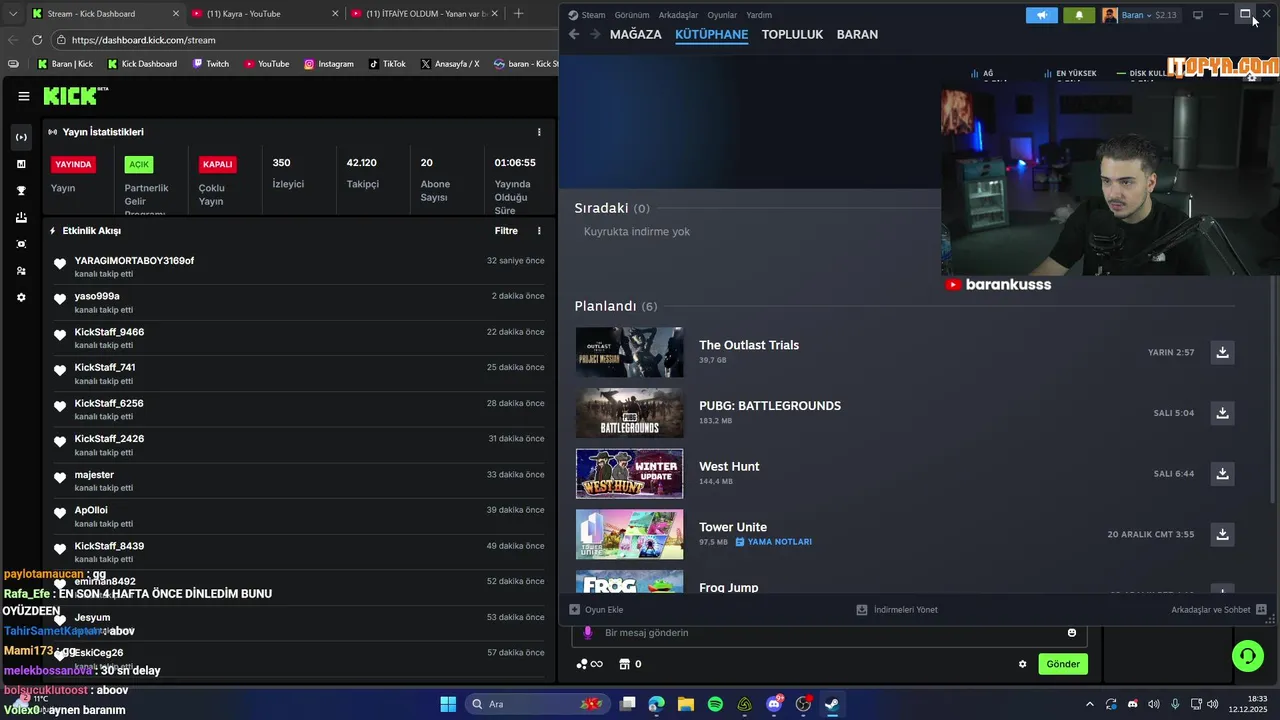1280x720 pixels.
Task: Open Twitch bookmark
Action: [x=210, y=64]
